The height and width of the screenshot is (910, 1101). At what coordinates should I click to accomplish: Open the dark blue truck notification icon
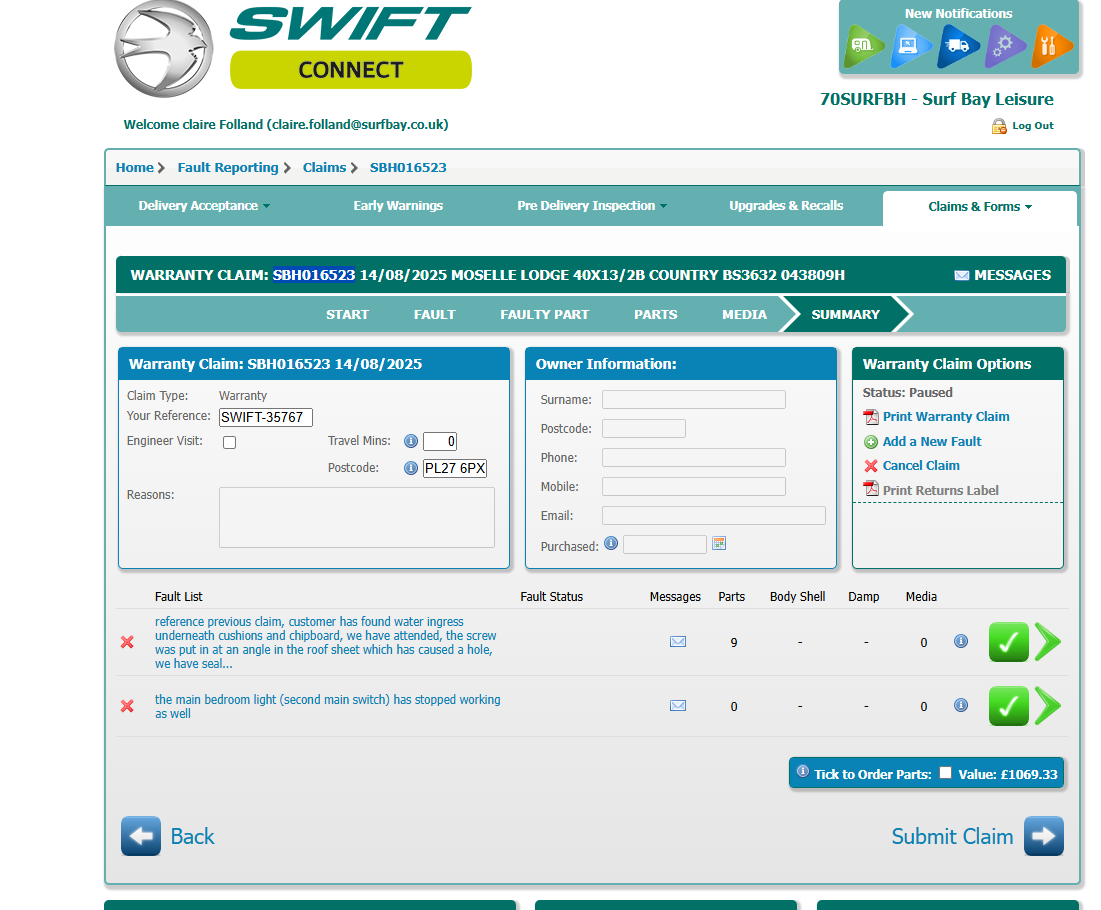957,46
